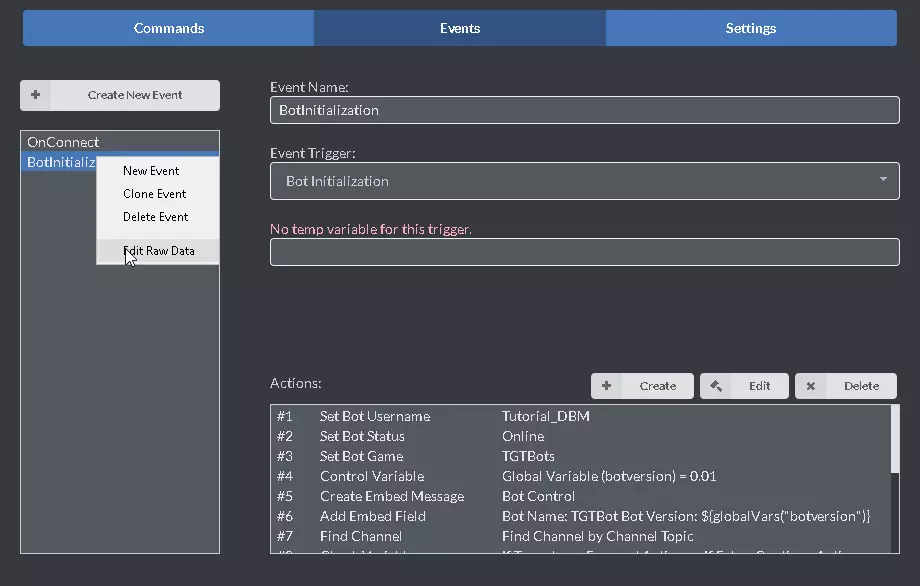Pick Delete Event from the context menu
This screenshot has width=920, height=586.
click(x=156, y=217)
